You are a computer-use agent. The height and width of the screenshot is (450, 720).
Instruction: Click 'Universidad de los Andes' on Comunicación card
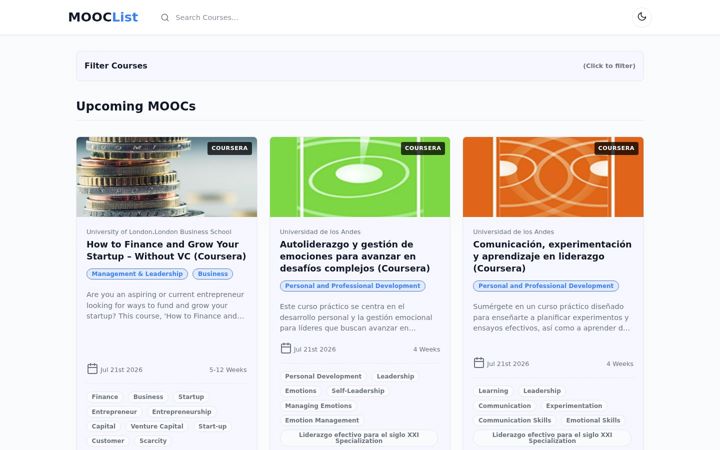tap(513, 232)
